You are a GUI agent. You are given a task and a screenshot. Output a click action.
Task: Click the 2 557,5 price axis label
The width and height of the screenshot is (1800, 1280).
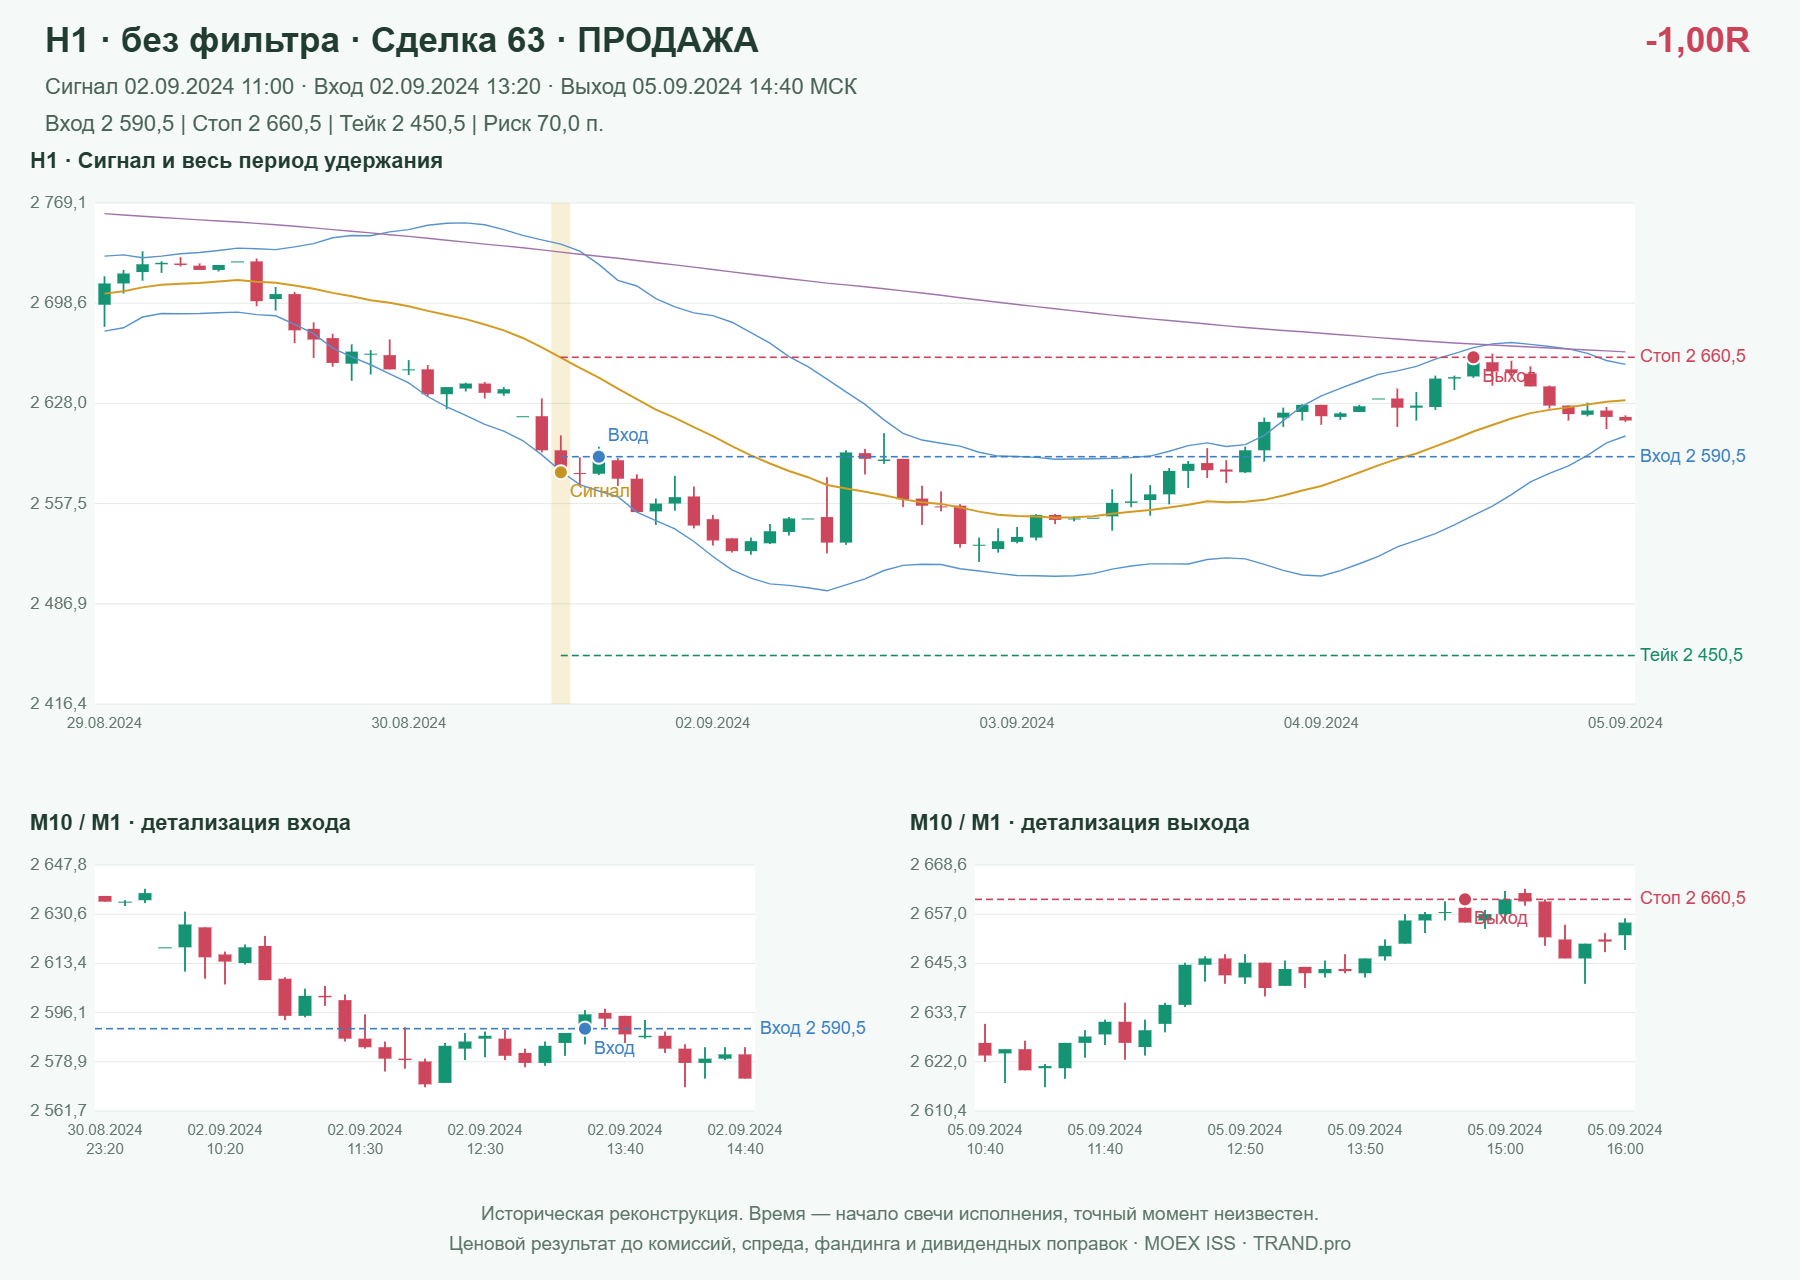[58, 503]
